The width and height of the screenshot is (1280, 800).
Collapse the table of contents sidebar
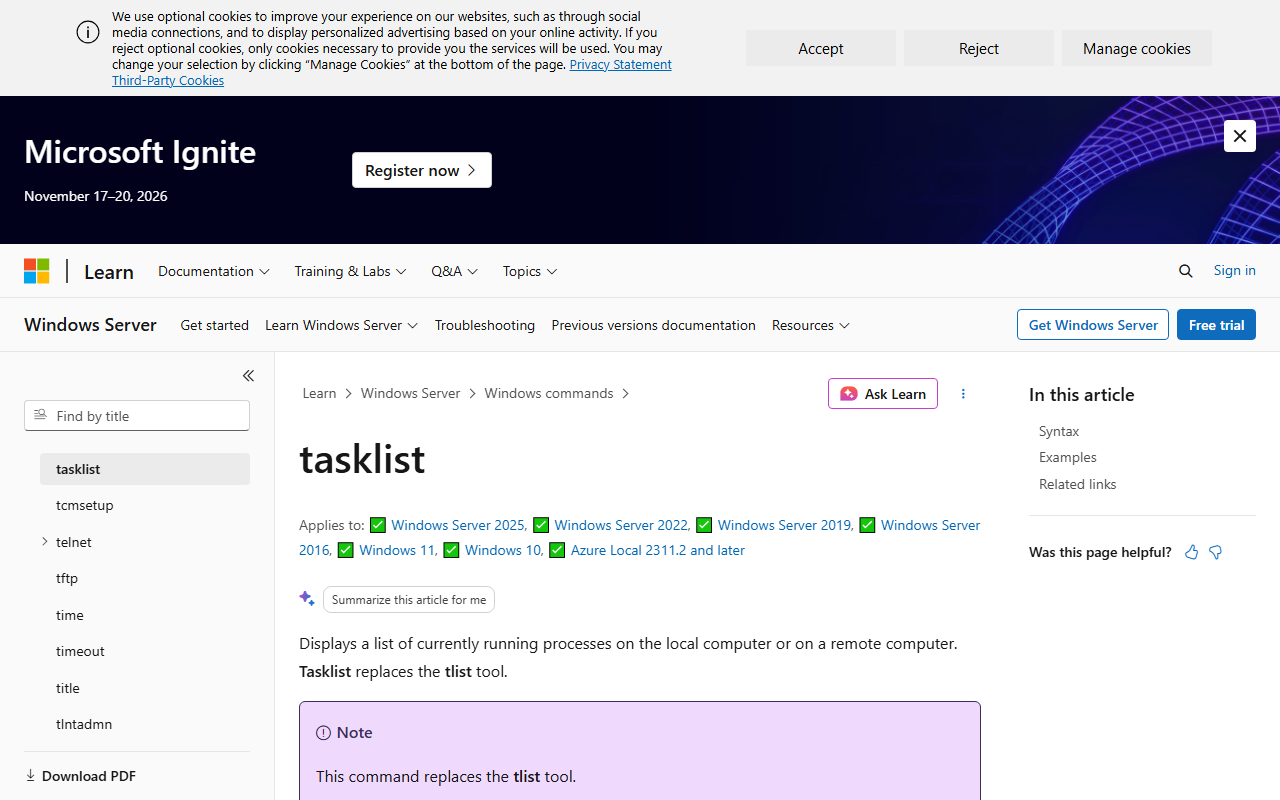248,376
